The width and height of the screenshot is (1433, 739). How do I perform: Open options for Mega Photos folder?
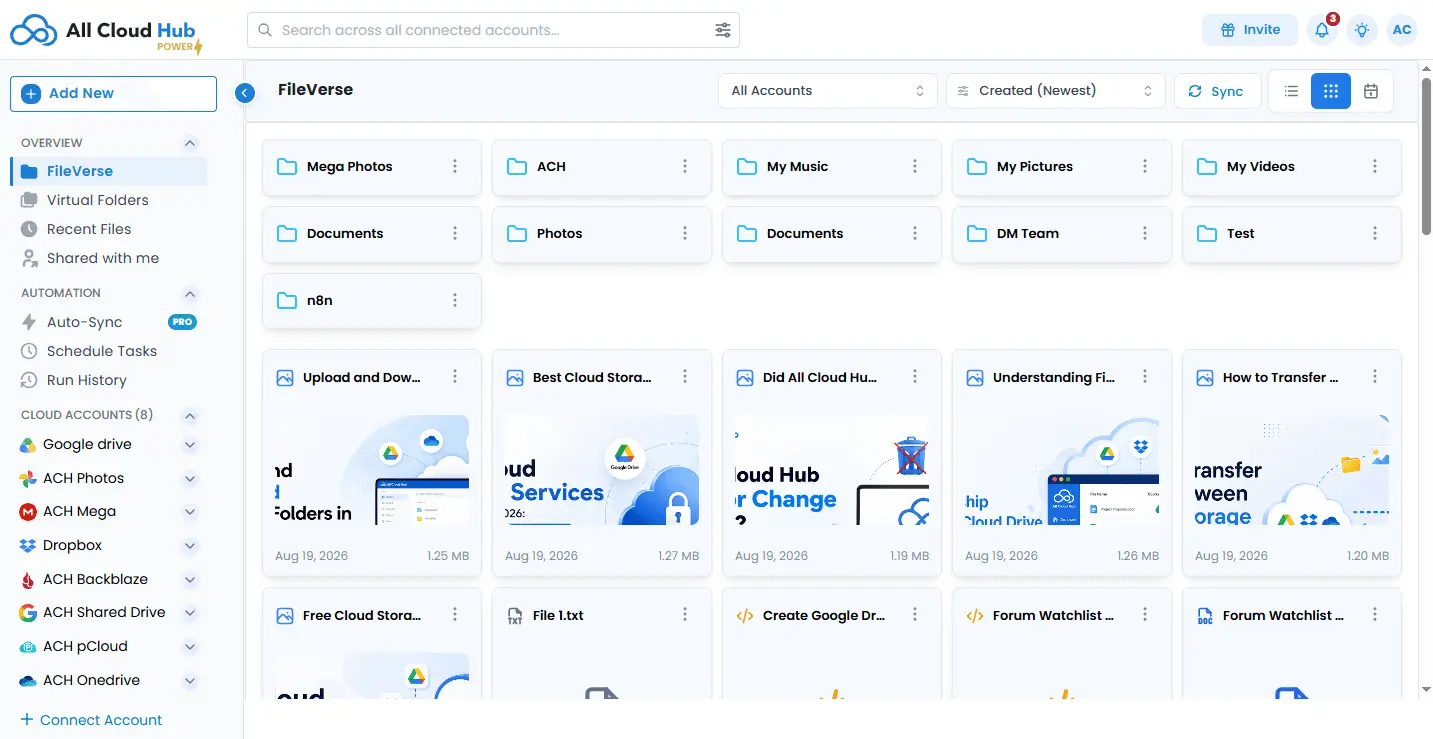point(455,167)
